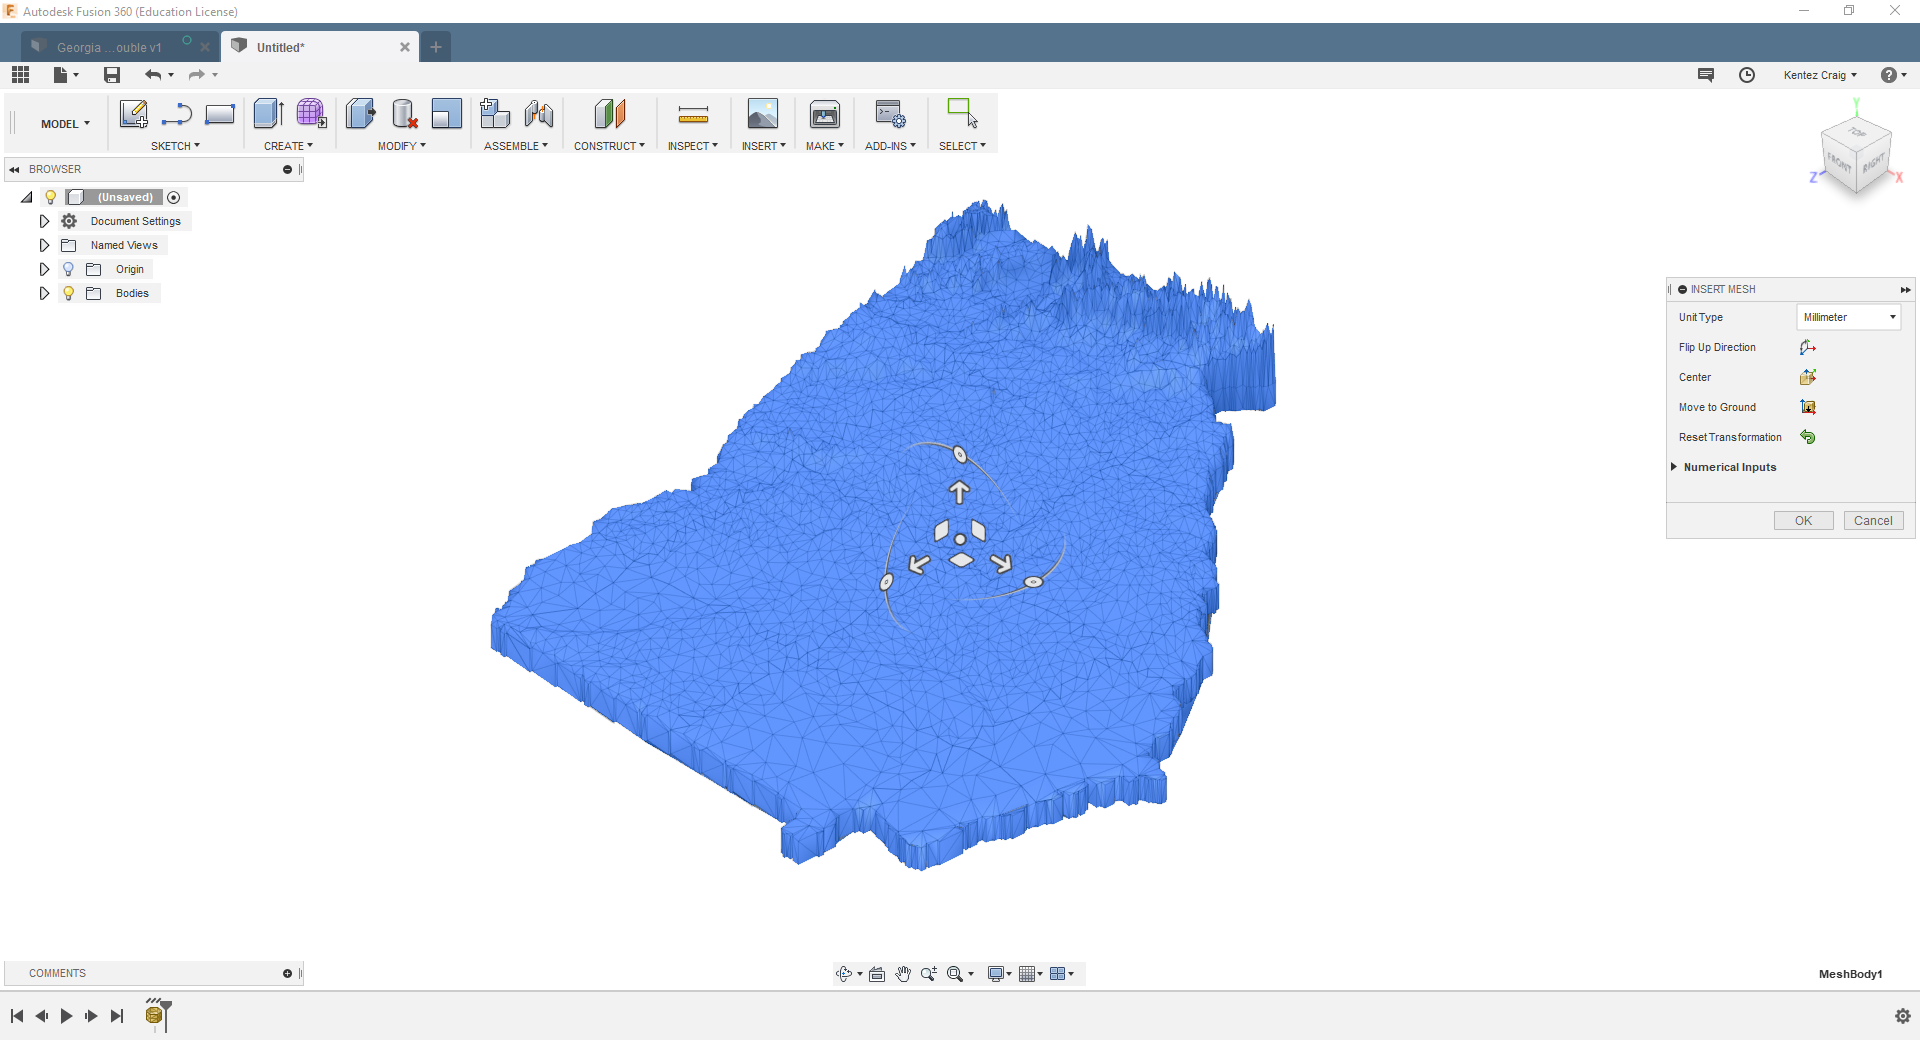
Task: Toggle the Origin folder visibility bulb
Action: [x=68, y=269]
